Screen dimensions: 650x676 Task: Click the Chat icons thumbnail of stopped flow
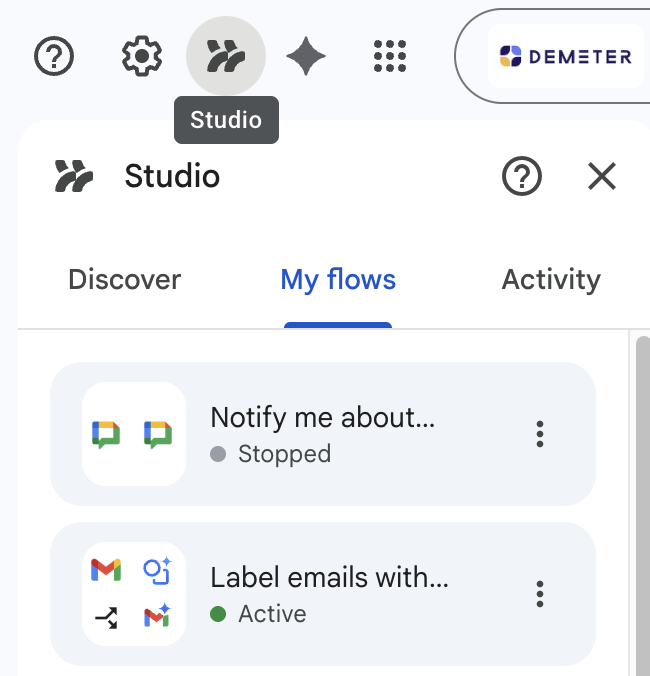(134, 434)
